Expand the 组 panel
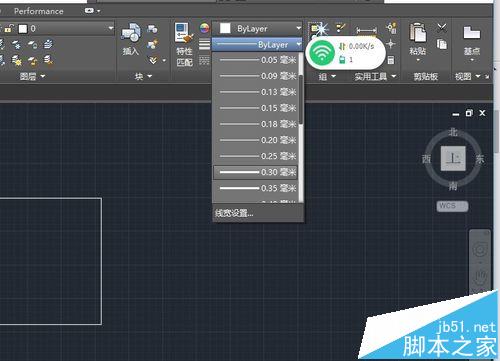 coord(327,77)
